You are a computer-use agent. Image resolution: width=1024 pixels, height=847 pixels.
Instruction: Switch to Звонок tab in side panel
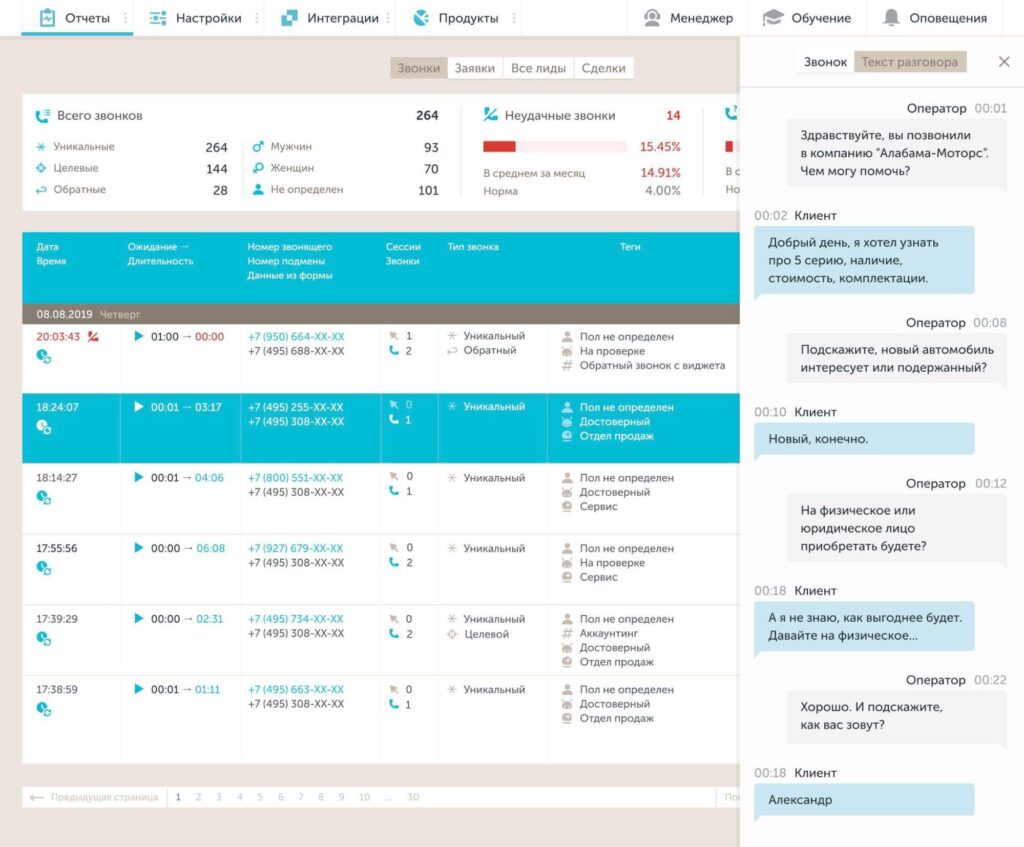click(825, 62)
